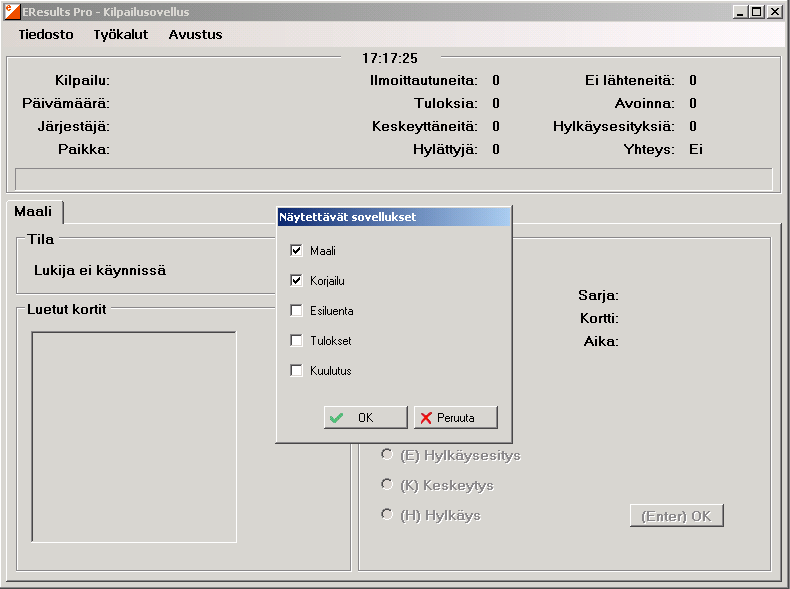This screenshot has height=589, width=790.
Task: Maximize the EResults Pro window
Action: point(756,12)
